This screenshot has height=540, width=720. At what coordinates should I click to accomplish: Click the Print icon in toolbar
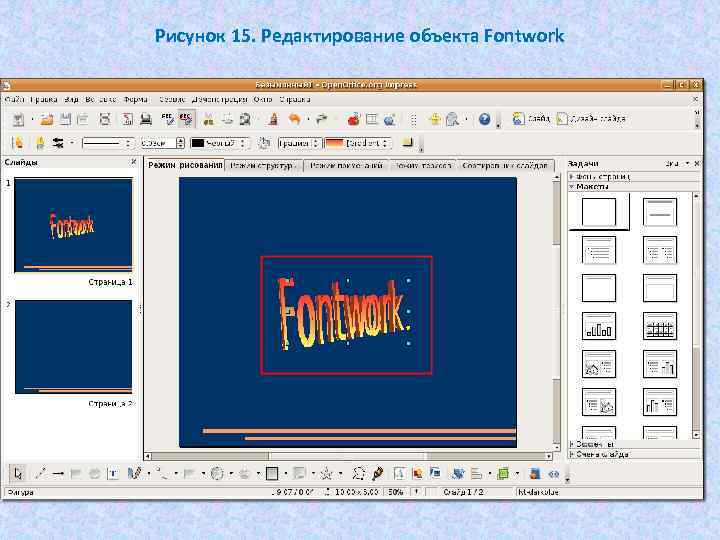tap(146, 119)
